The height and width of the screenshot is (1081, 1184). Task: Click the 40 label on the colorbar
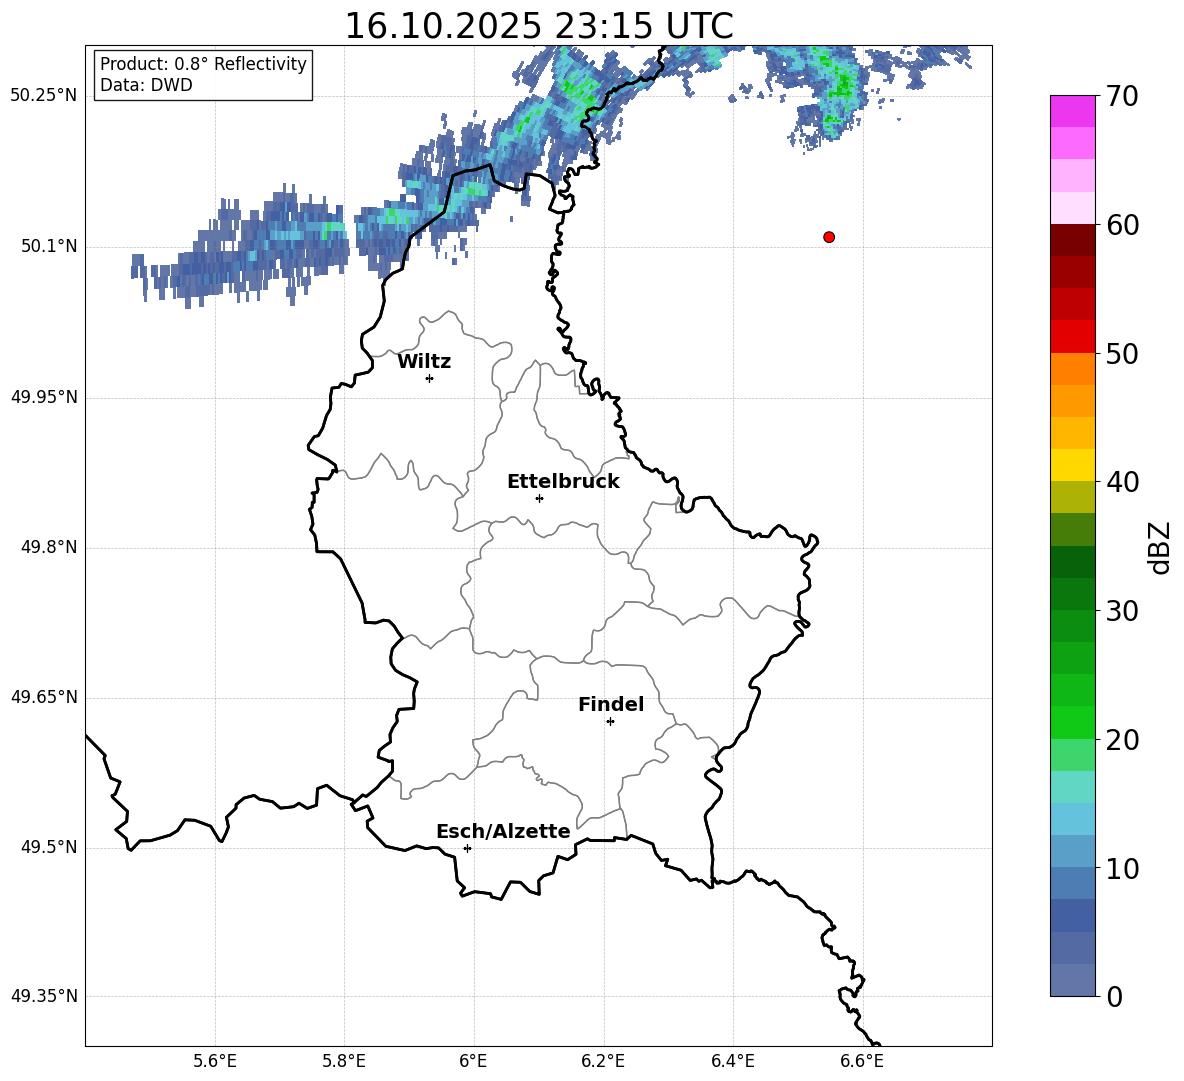[x=1123, y=482]
